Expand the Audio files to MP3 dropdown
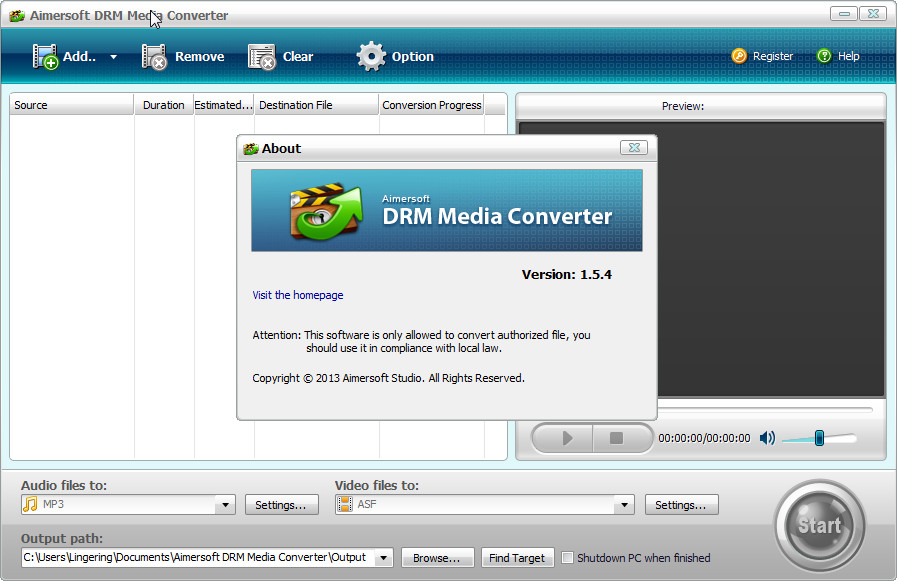The width and height of the screenshot is (897, 581). pyautogui.click(x=225, y=504)
